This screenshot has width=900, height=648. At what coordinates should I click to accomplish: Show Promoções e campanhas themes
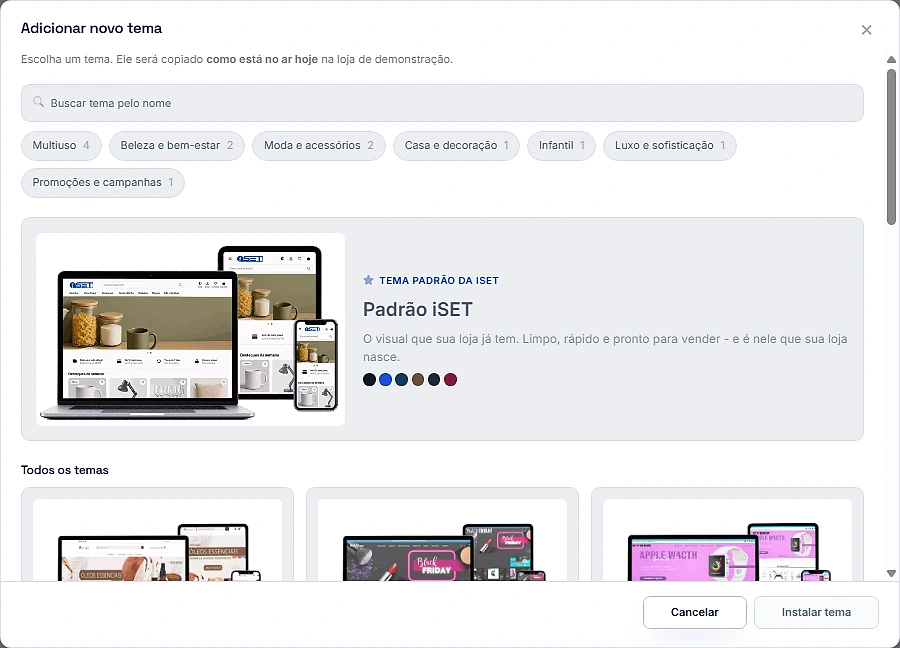tap(103, 183)
